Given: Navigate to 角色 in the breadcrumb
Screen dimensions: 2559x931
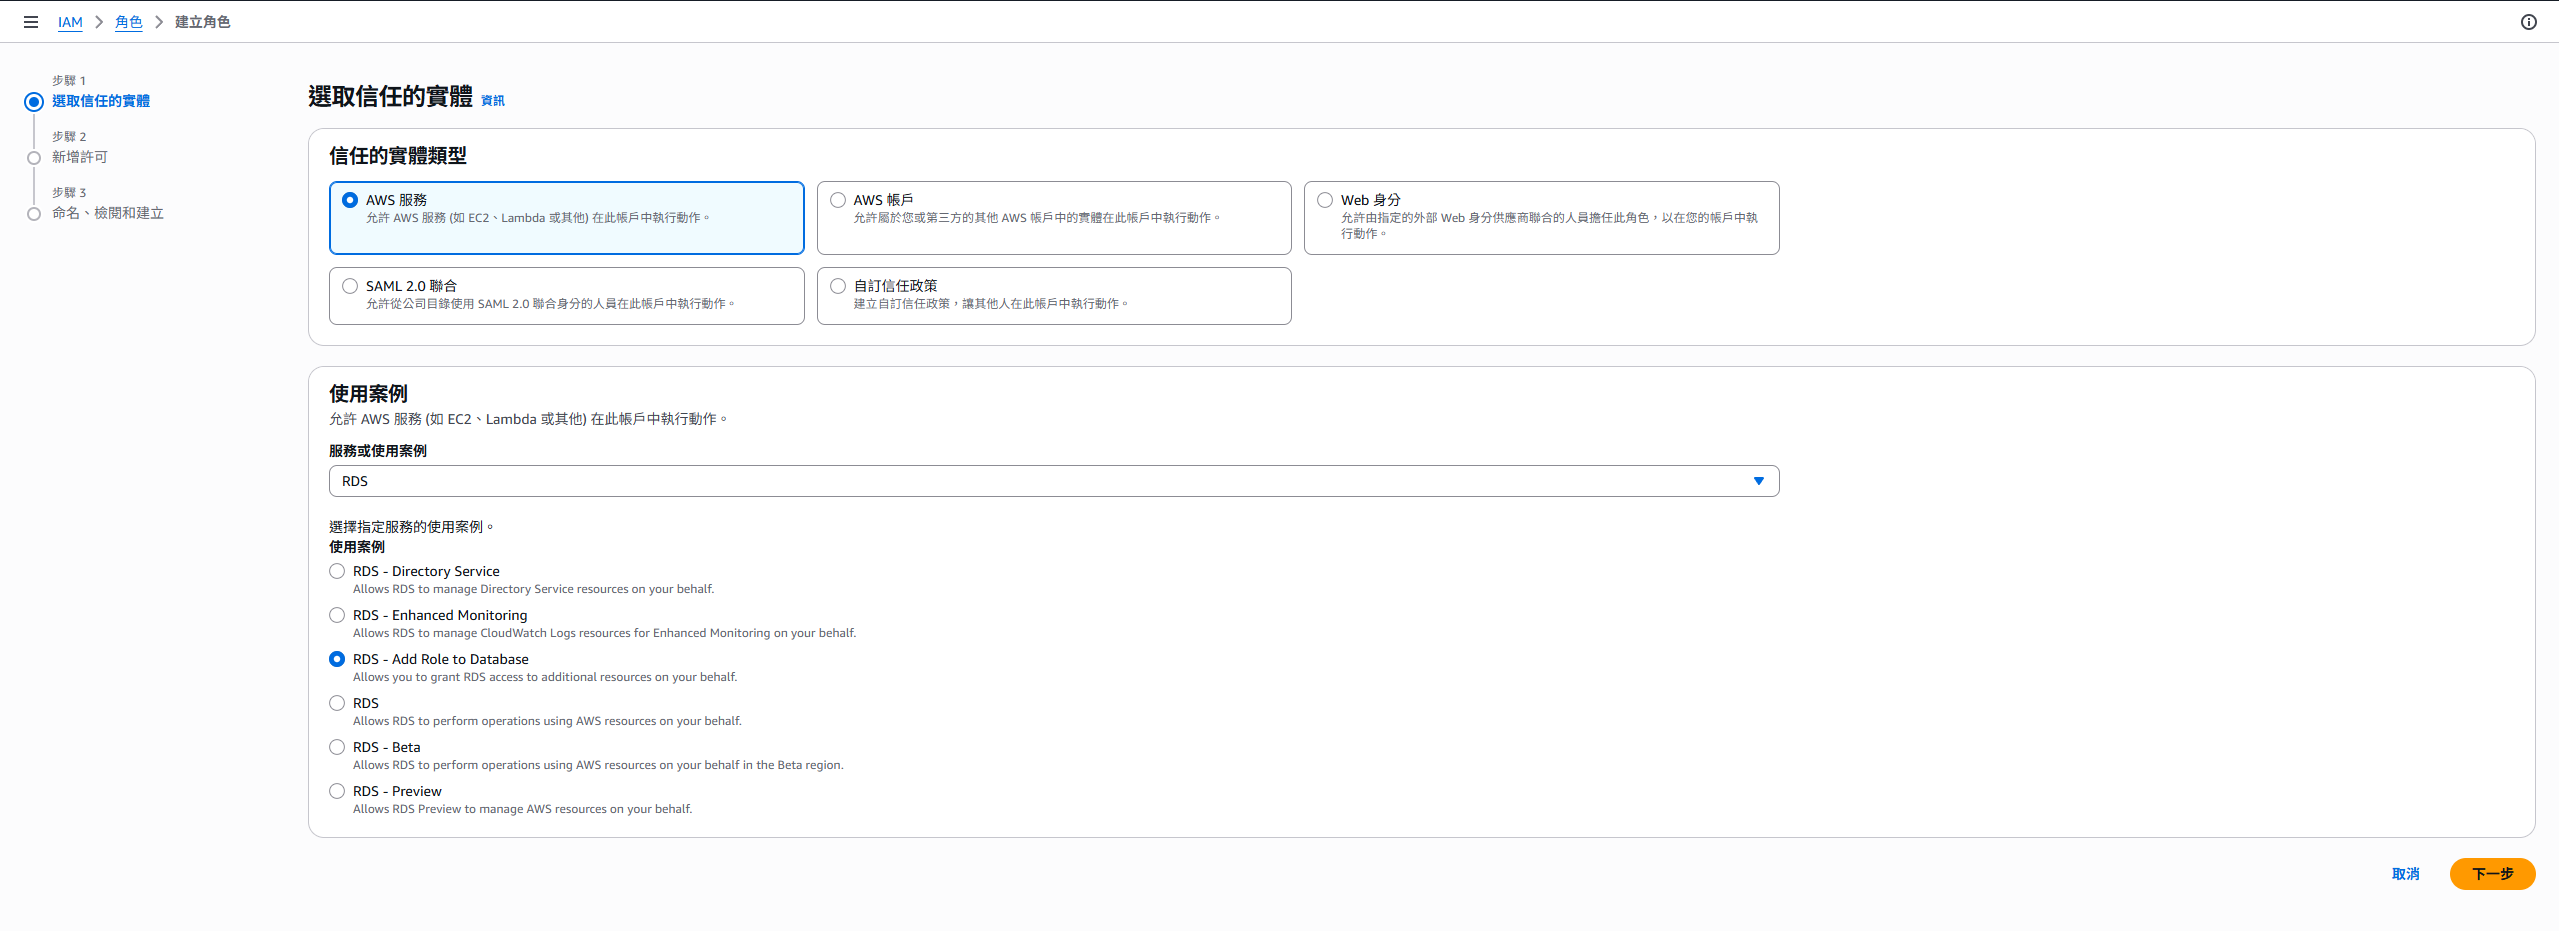Looking at the screenshot, I should (129, 22).
